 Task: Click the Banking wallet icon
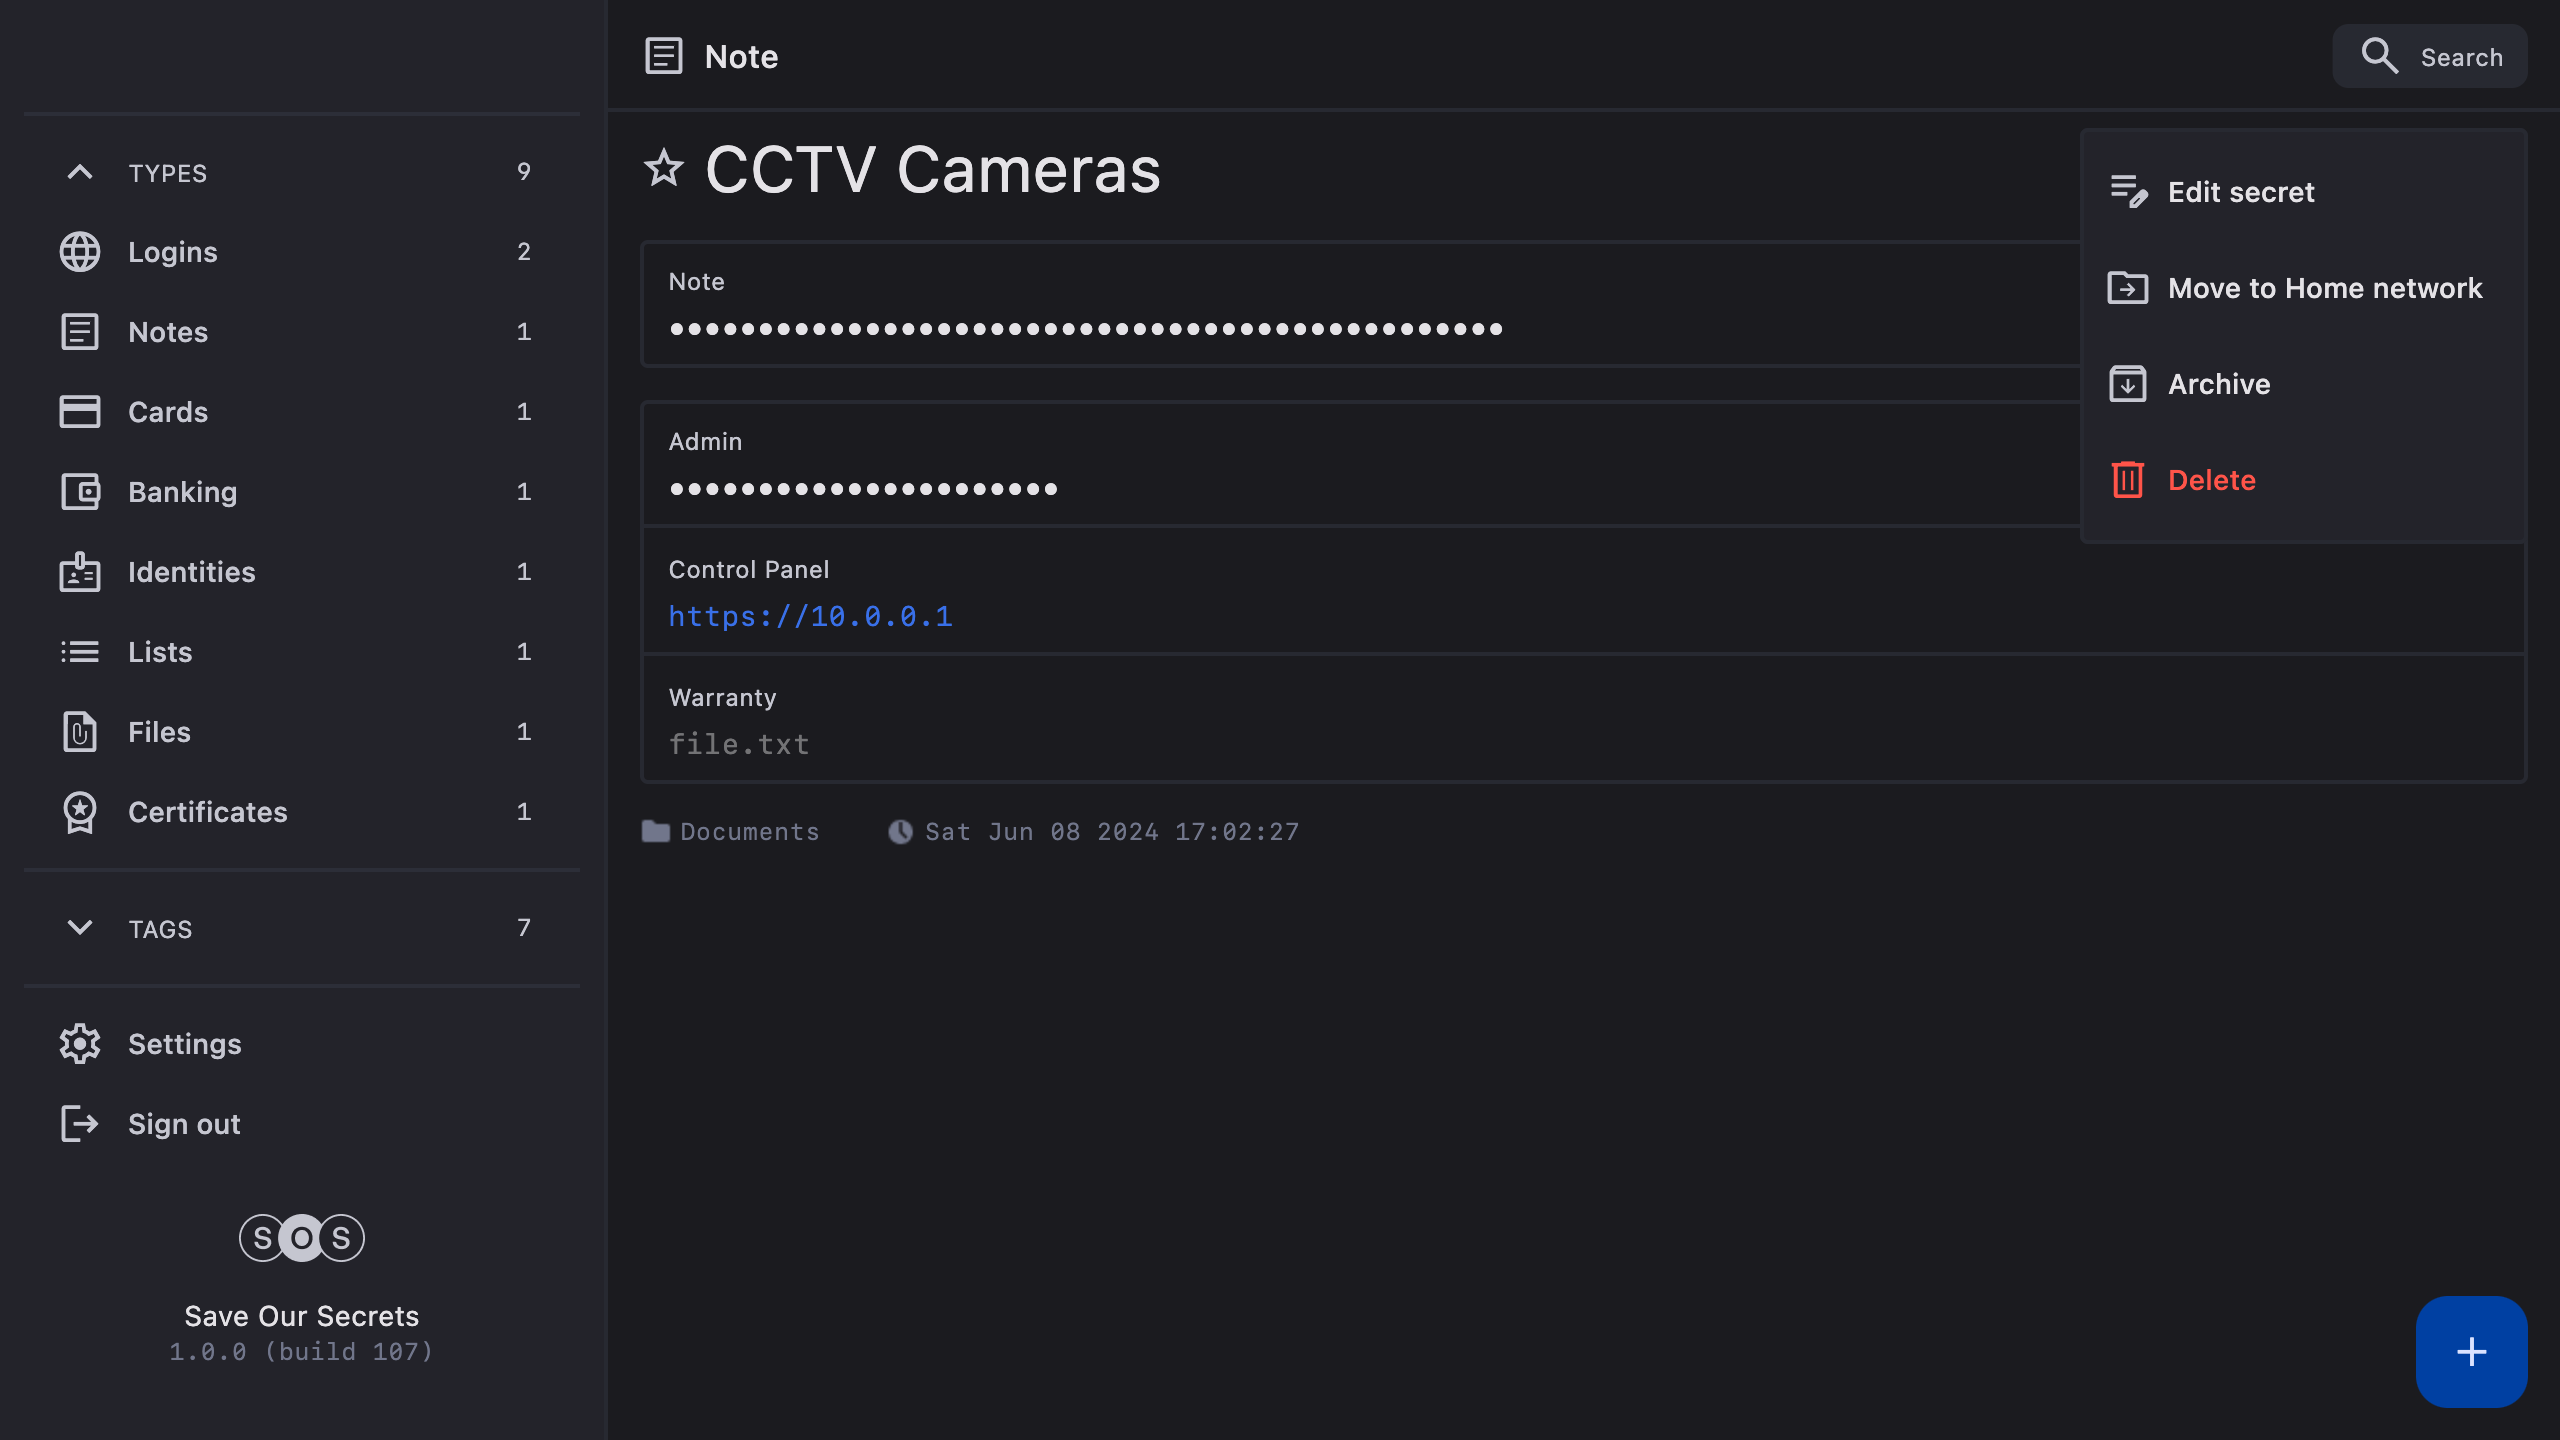(x=80, y=492)
